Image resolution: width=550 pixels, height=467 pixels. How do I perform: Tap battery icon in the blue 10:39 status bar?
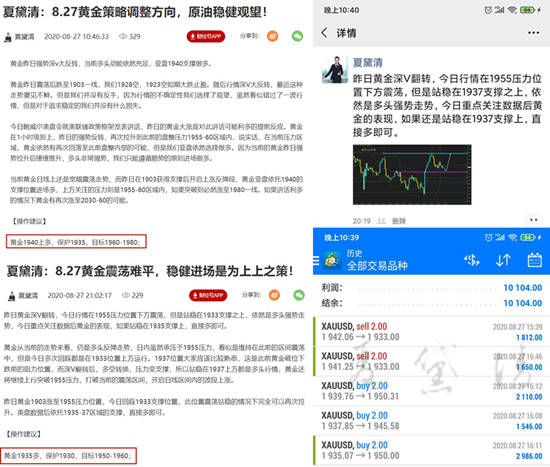point(528,238)
